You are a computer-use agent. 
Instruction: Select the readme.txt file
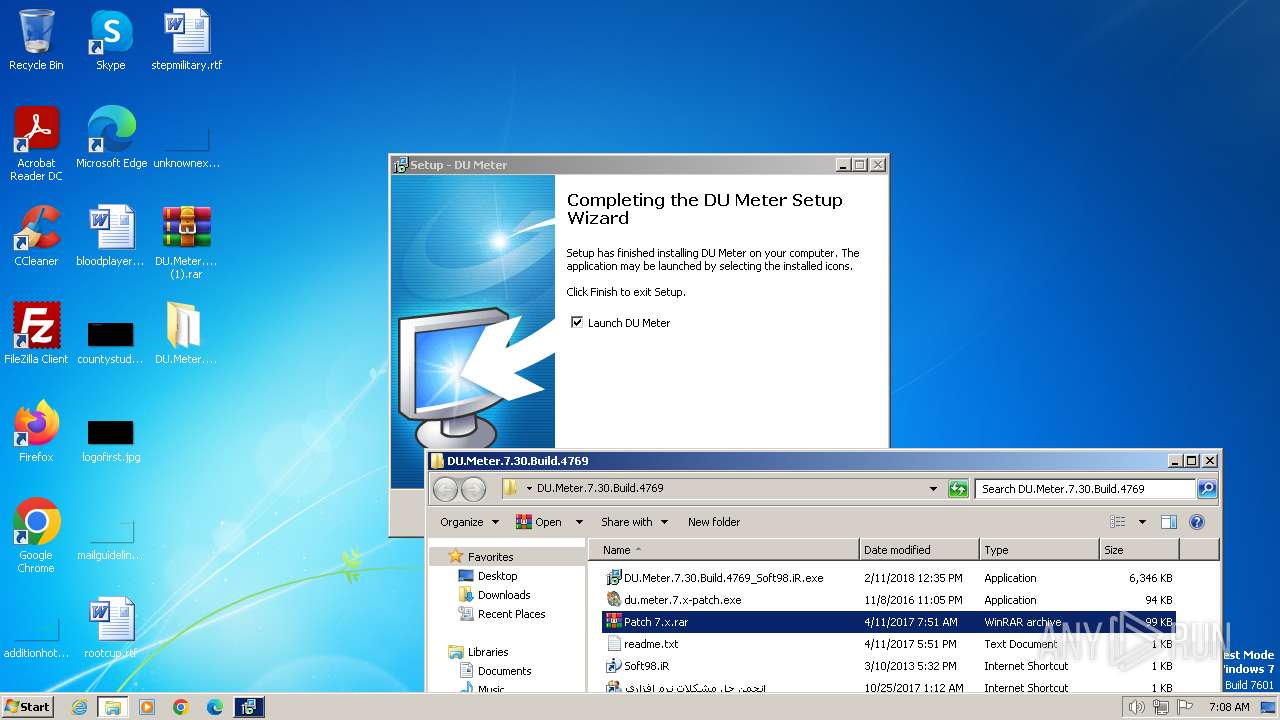890,644
